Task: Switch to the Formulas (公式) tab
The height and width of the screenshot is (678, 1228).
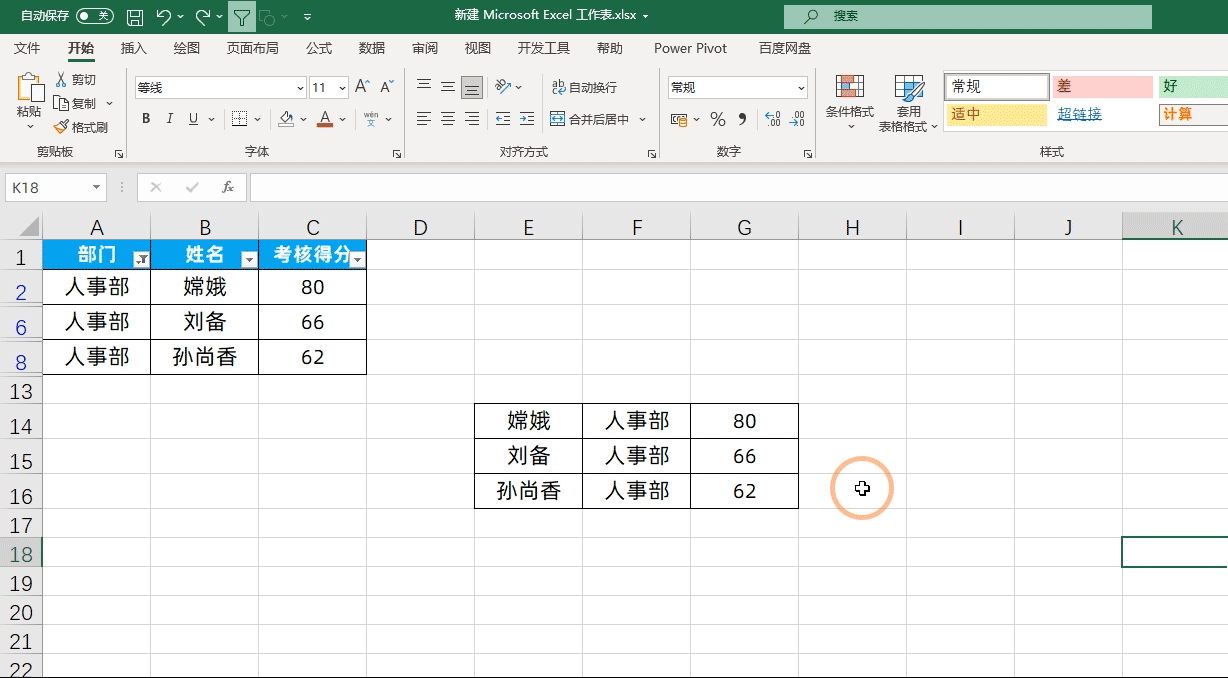Action: point(319,48)
